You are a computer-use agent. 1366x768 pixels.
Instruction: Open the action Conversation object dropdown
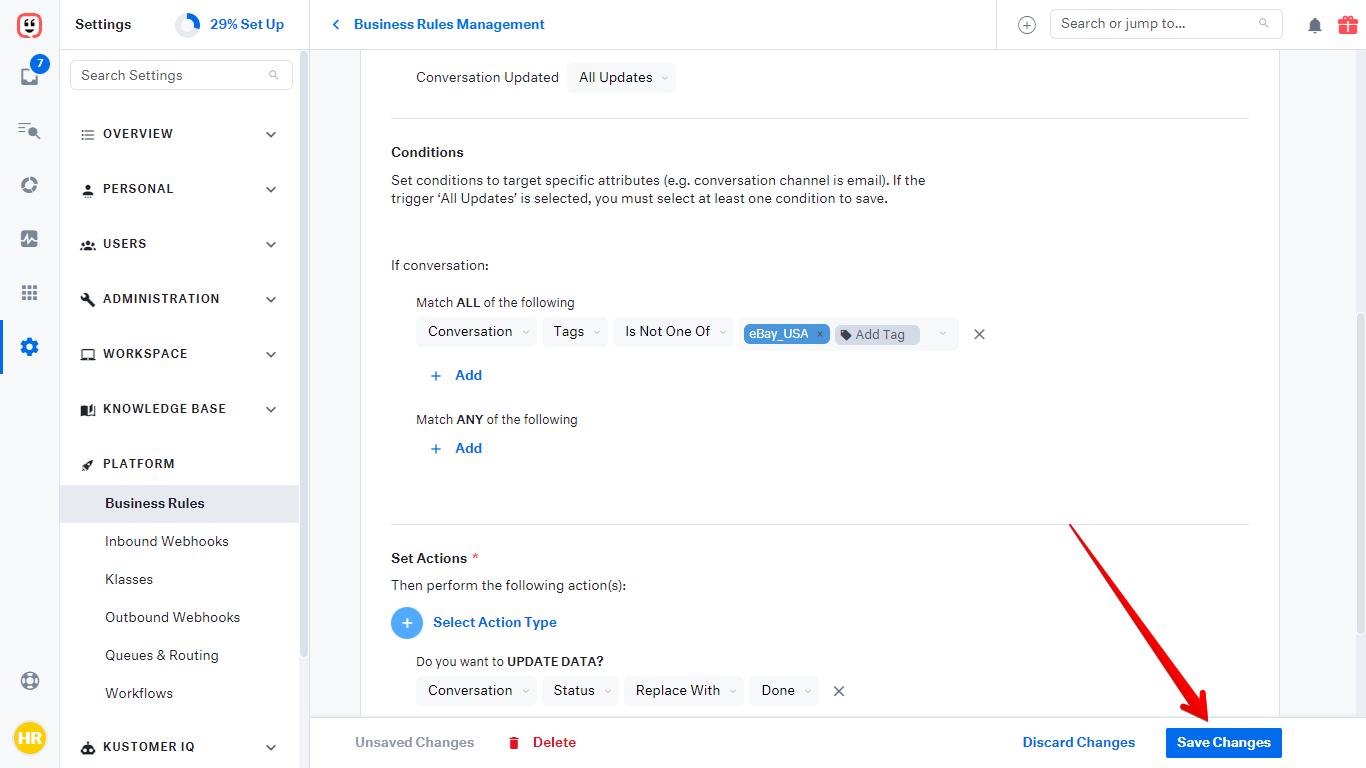coord(476,691)
